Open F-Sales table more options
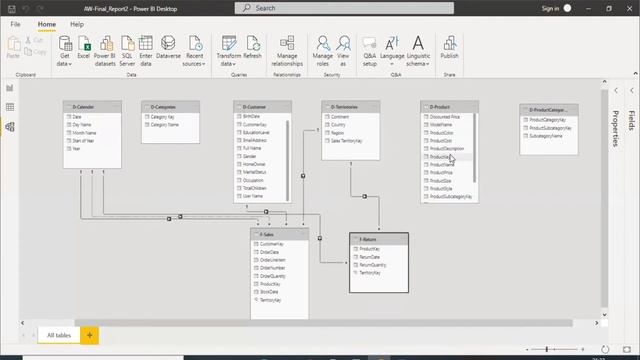This screenshot has height=360, width=640. click(x=303, y=234)
